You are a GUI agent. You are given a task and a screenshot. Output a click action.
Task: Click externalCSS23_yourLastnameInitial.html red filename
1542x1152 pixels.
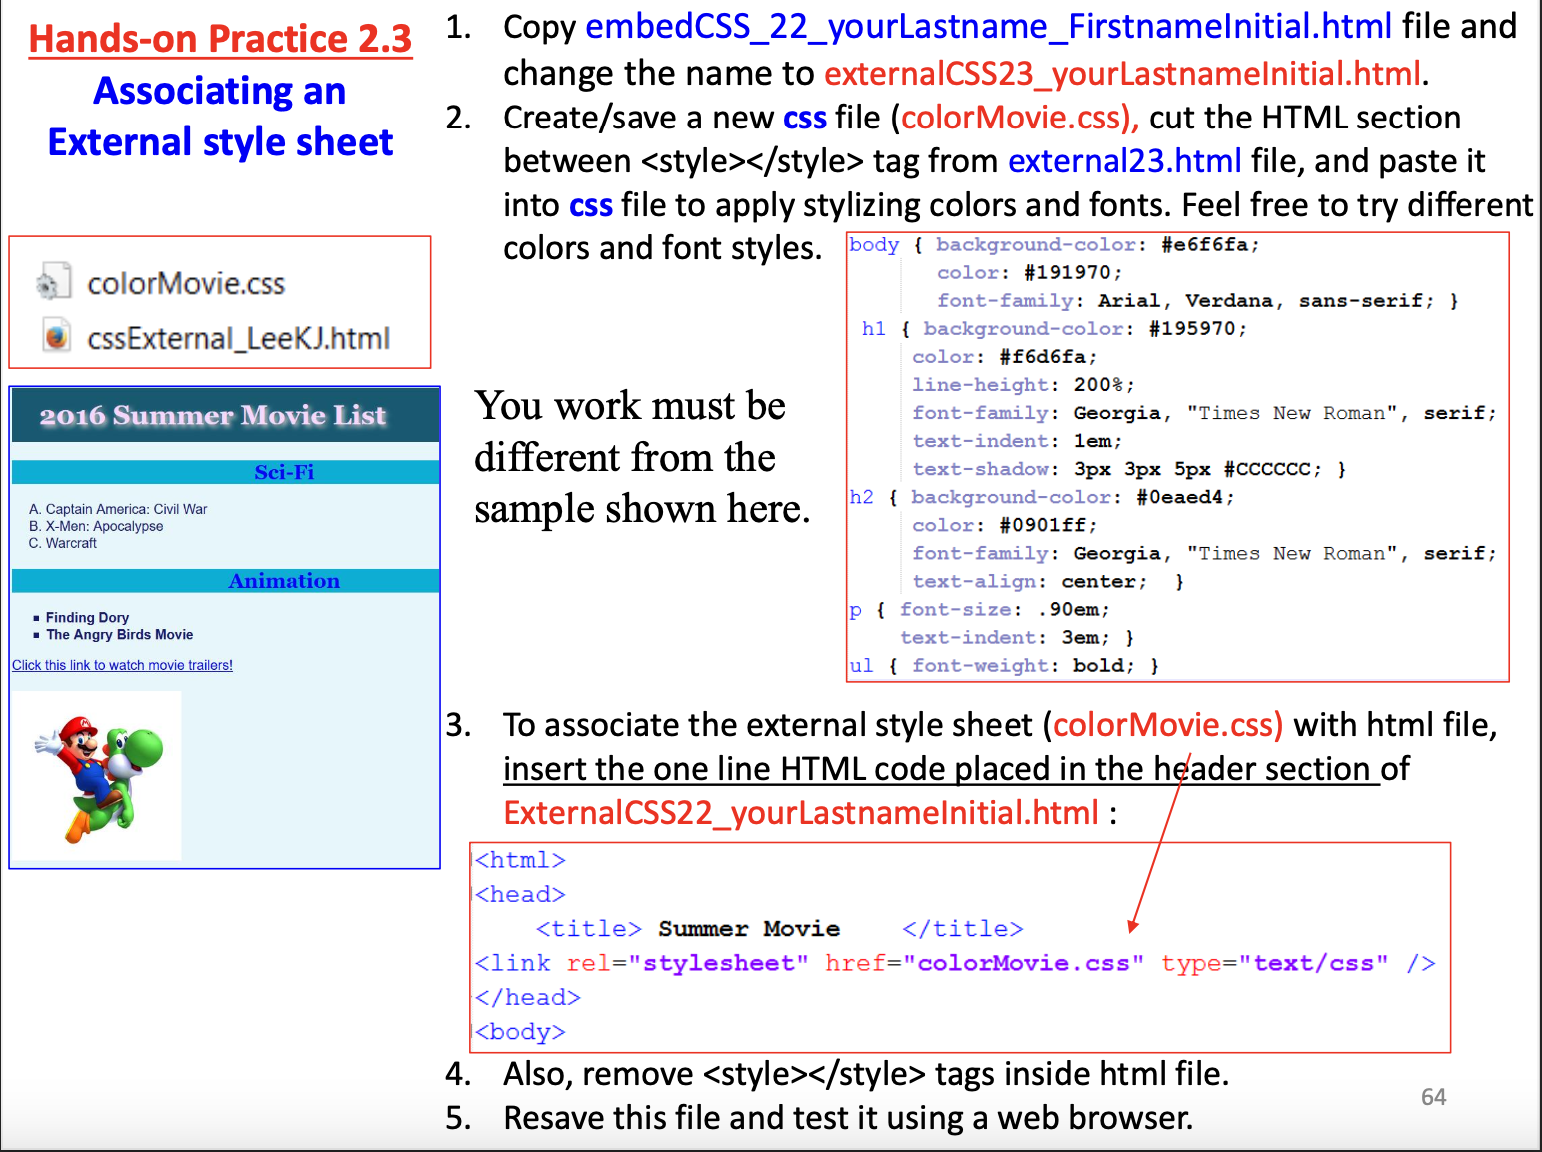(x=1122, y=73)
